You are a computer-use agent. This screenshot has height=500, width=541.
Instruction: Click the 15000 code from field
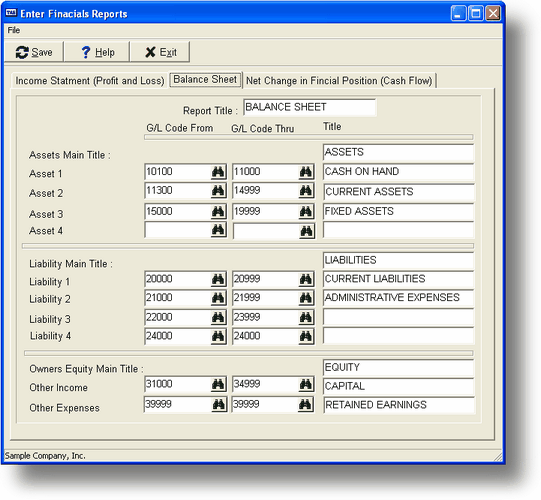coord(178,212)
